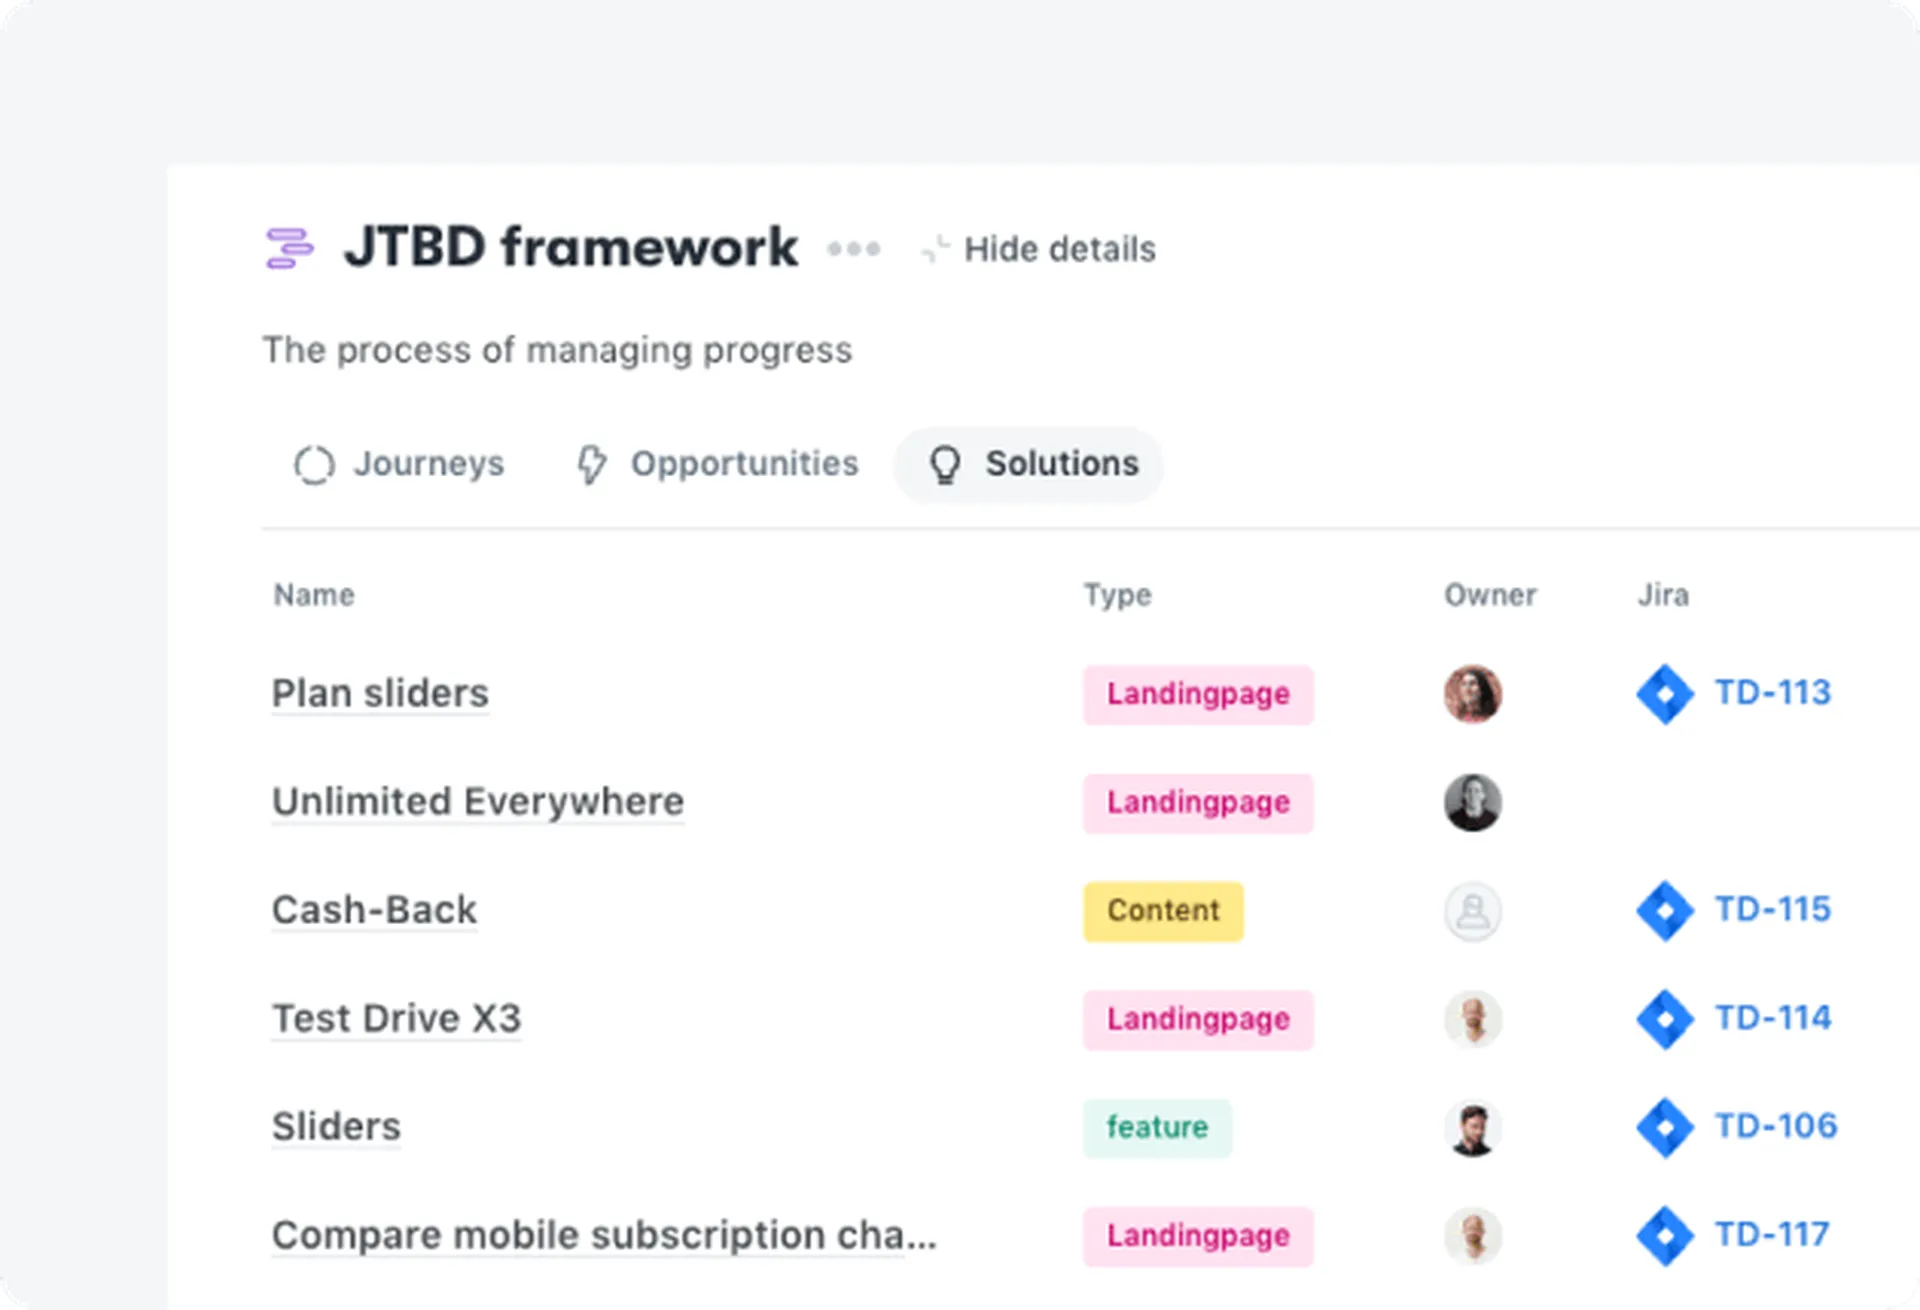
Task: Open the Cash-Back solution
Action: tap(374, 910)
